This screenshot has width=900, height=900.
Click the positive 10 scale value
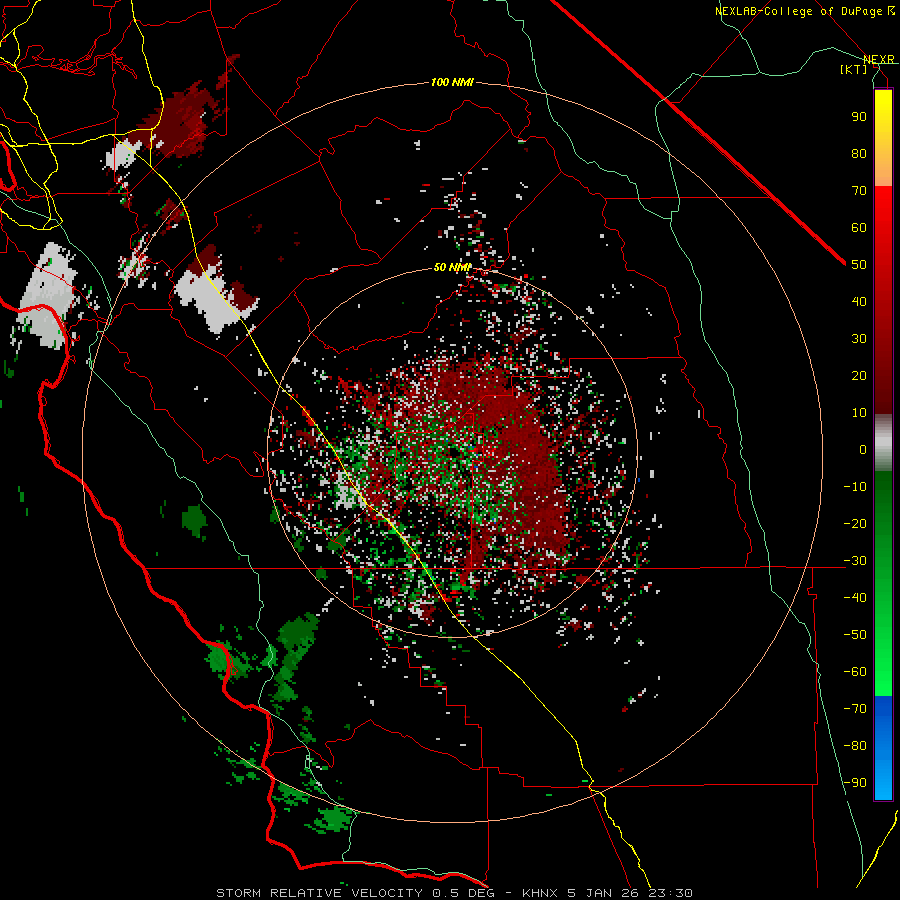tap(859, 413)
